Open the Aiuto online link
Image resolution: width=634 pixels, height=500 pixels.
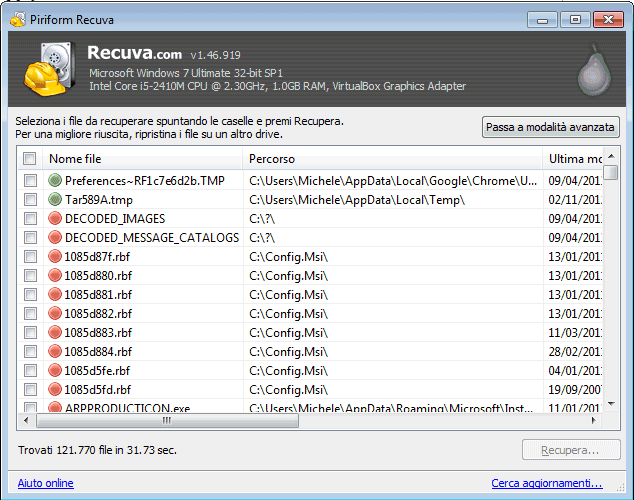pyautogui.click(x=45, y=483)
